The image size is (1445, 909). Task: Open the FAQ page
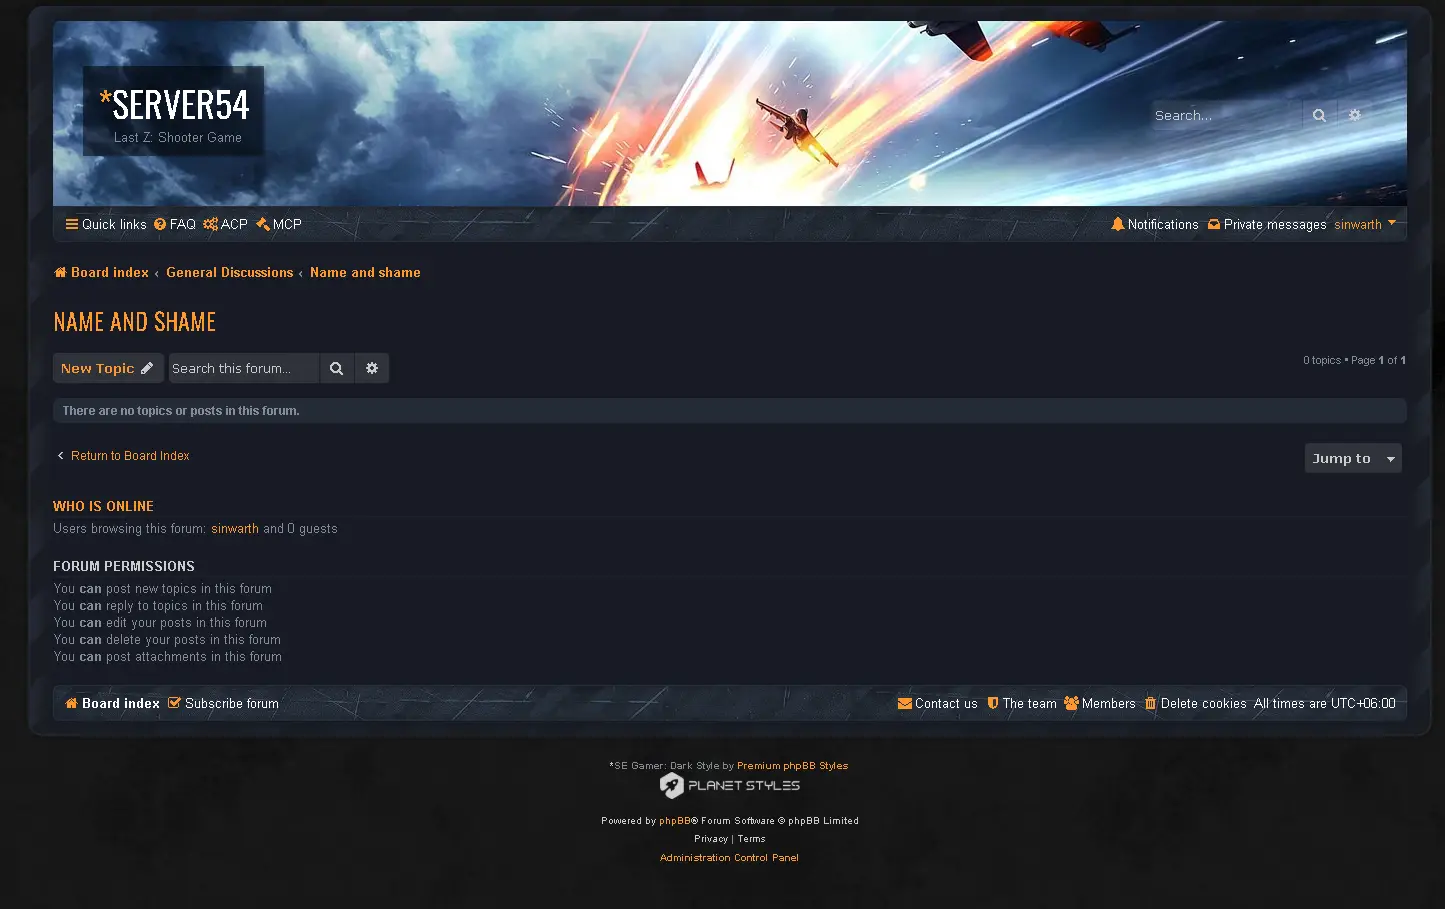[x=175, y=224]
